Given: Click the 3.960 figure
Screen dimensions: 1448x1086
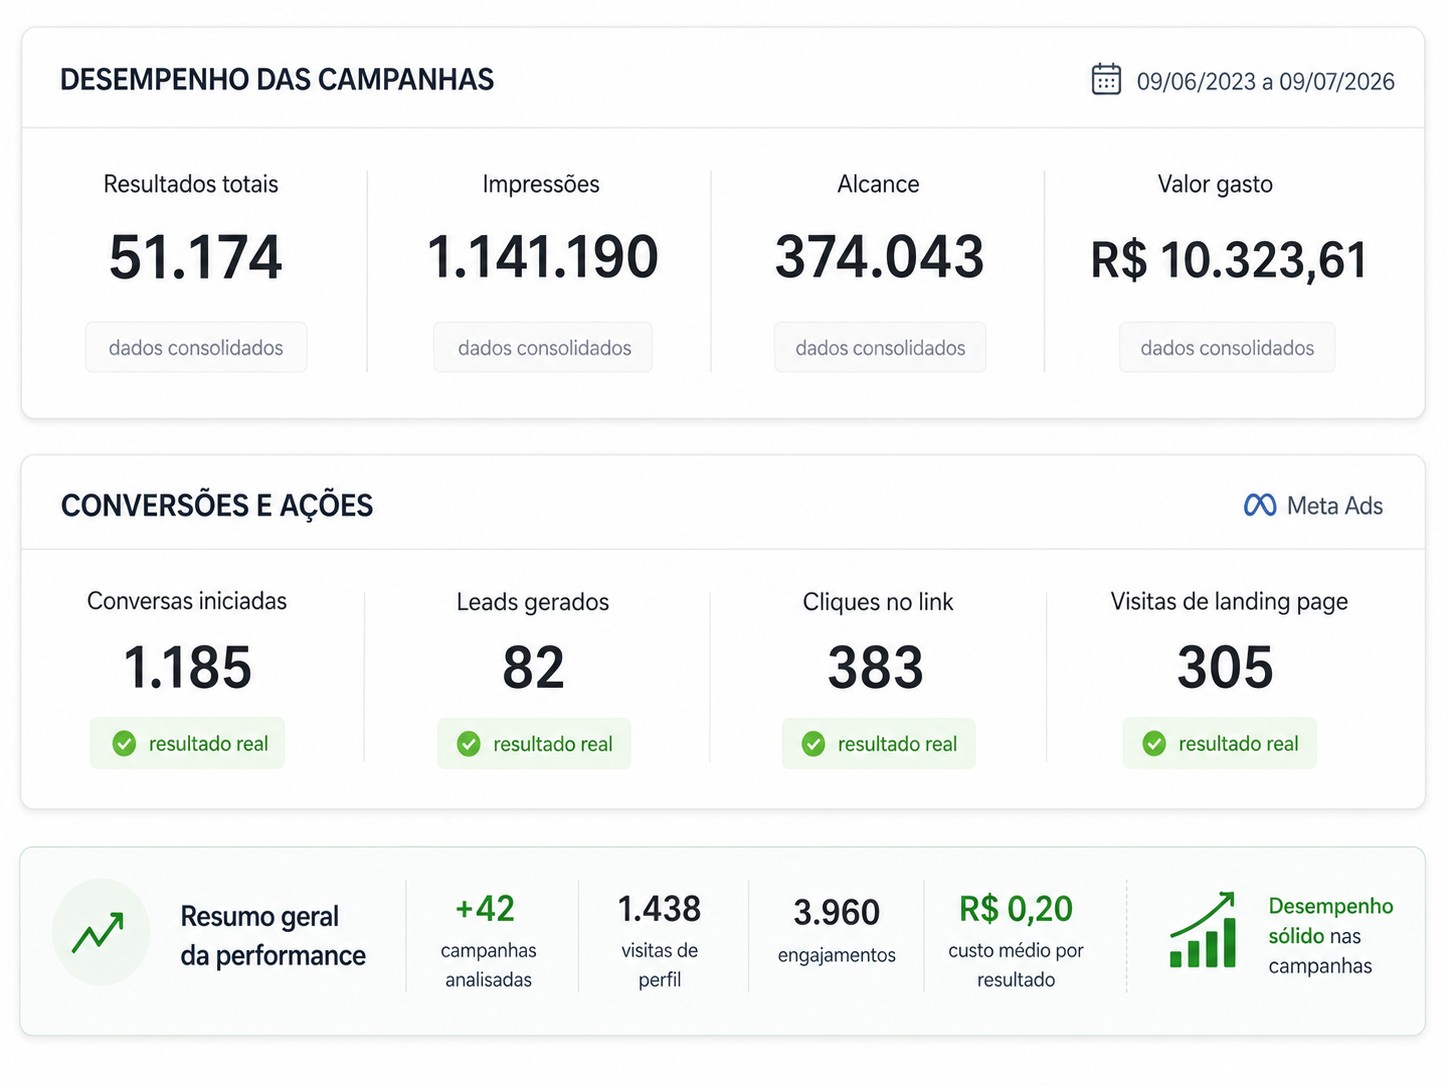Looking at the screenshot, I should [x=837, y=912].
